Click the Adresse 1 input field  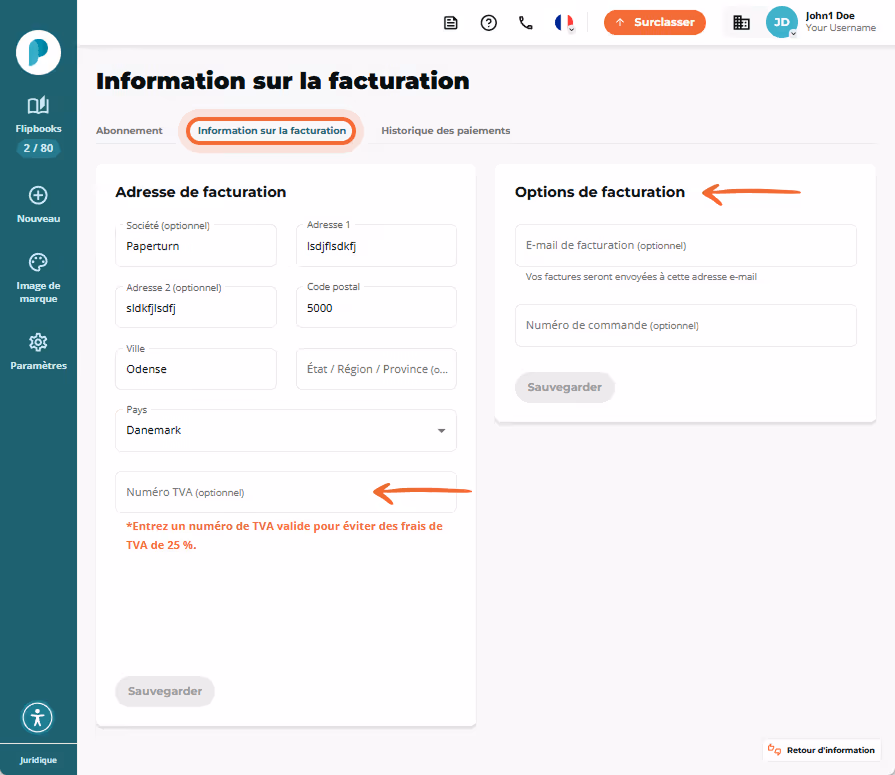[x=376, y=245]
